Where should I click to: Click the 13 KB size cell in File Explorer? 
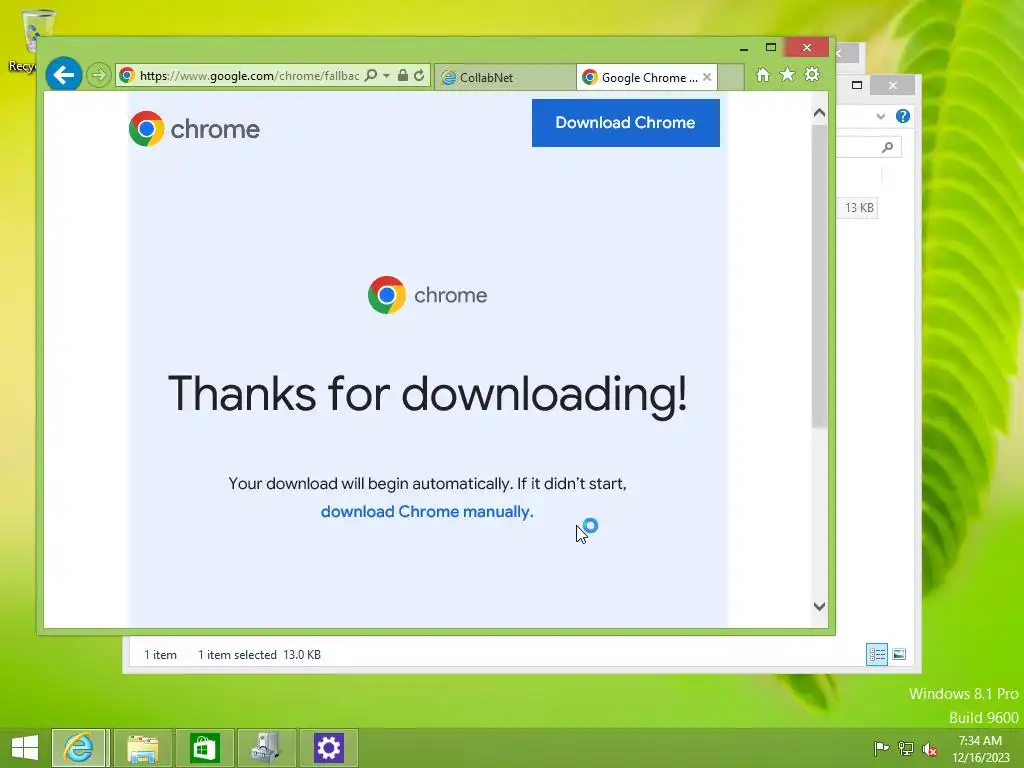(859, 208)
